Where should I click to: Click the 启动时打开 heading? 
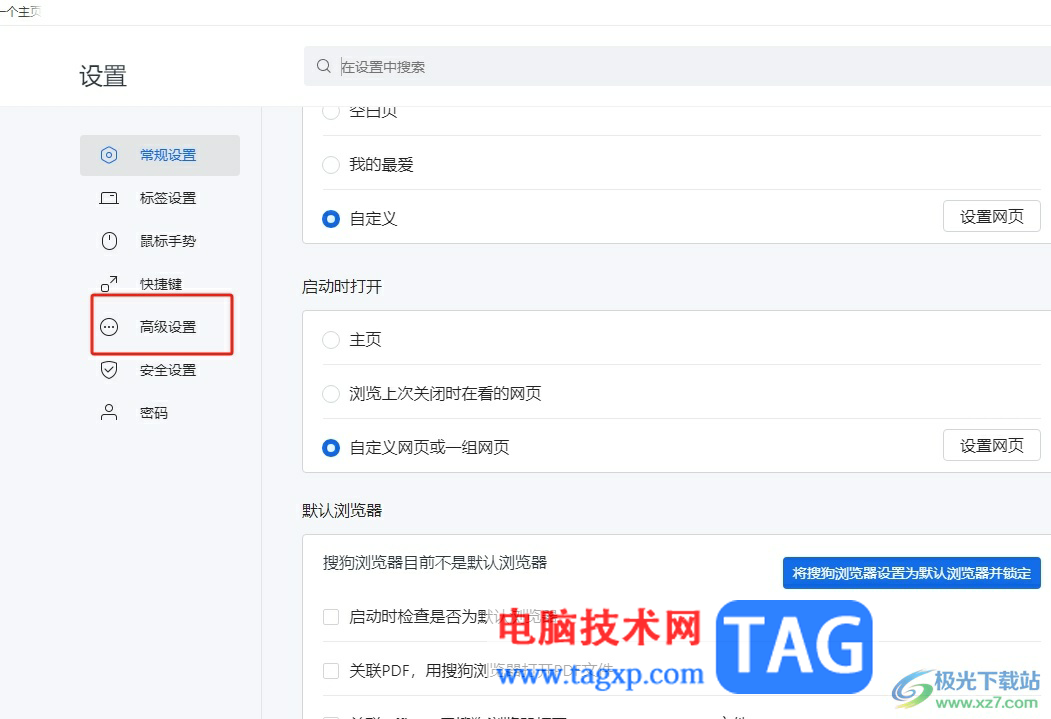(342, 287)
